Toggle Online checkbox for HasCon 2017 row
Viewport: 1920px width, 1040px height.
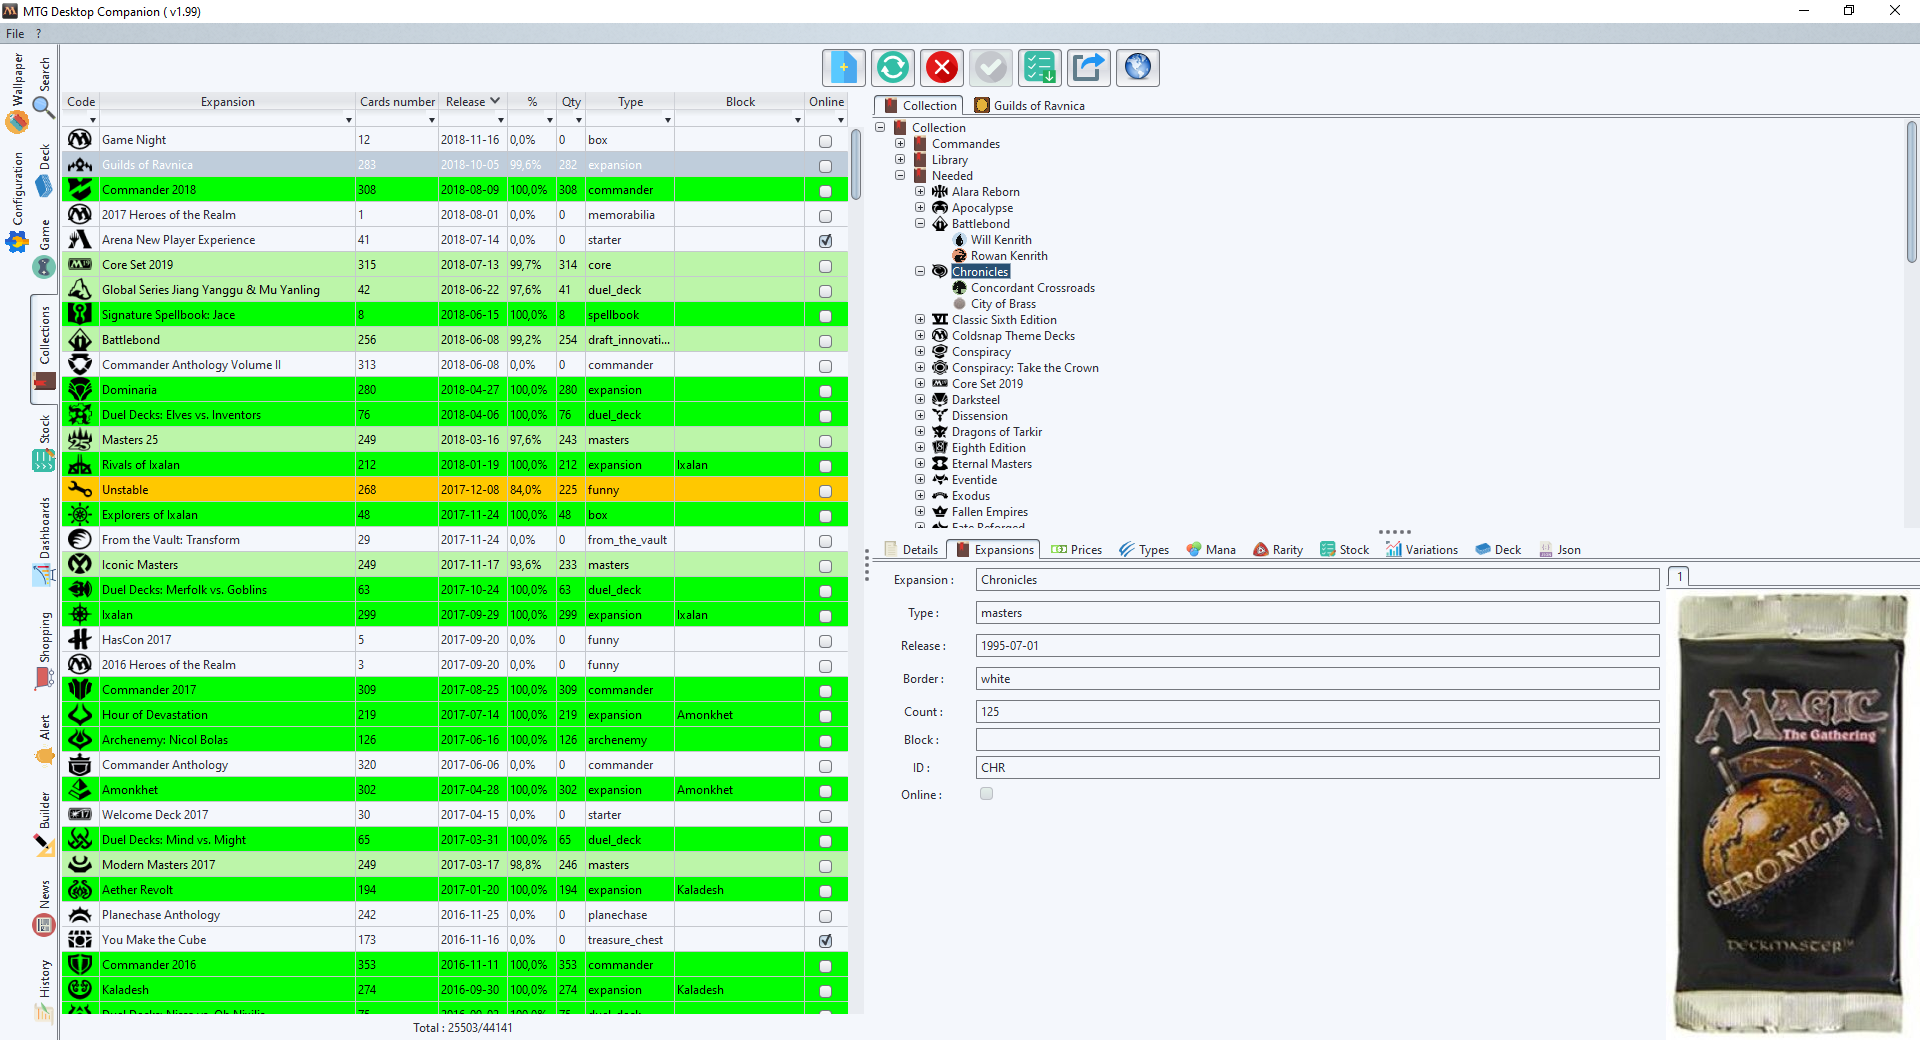pos(825,641)
